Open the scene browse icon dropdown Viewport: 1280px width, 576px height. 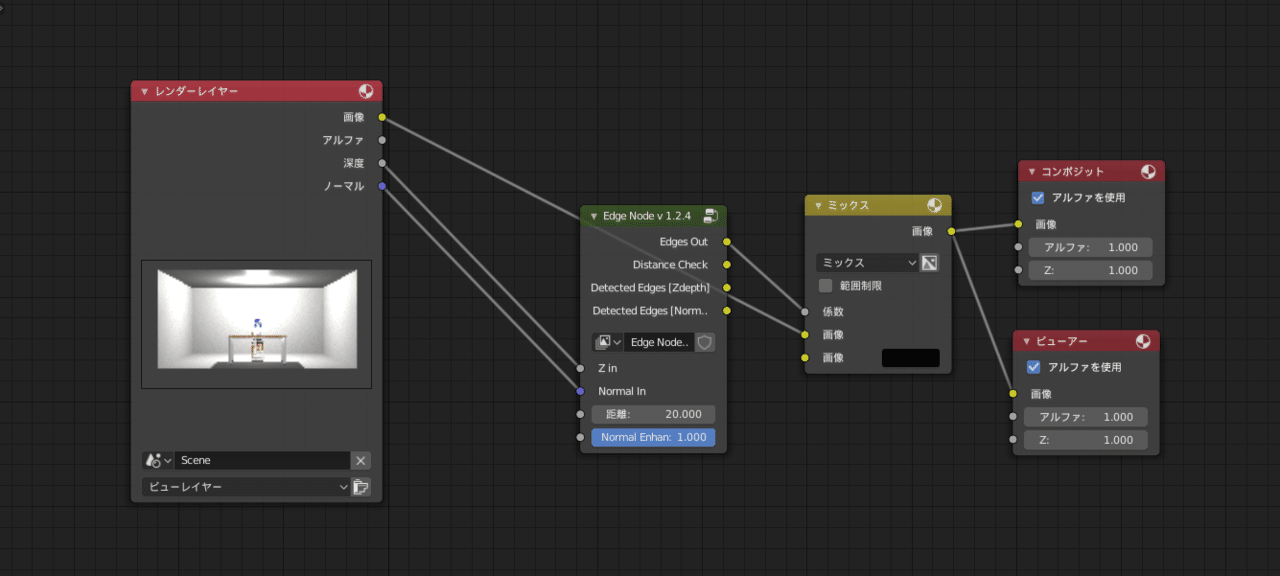[158, 460]
